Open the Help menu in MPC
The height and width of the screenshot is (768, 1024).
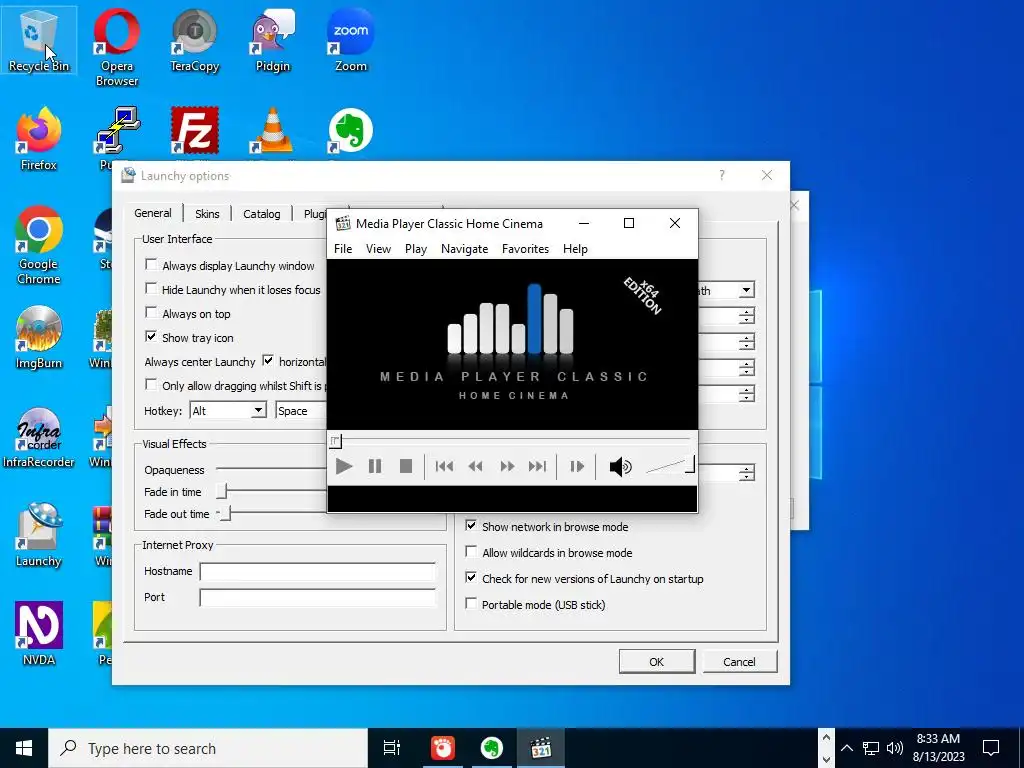point(575,249)
